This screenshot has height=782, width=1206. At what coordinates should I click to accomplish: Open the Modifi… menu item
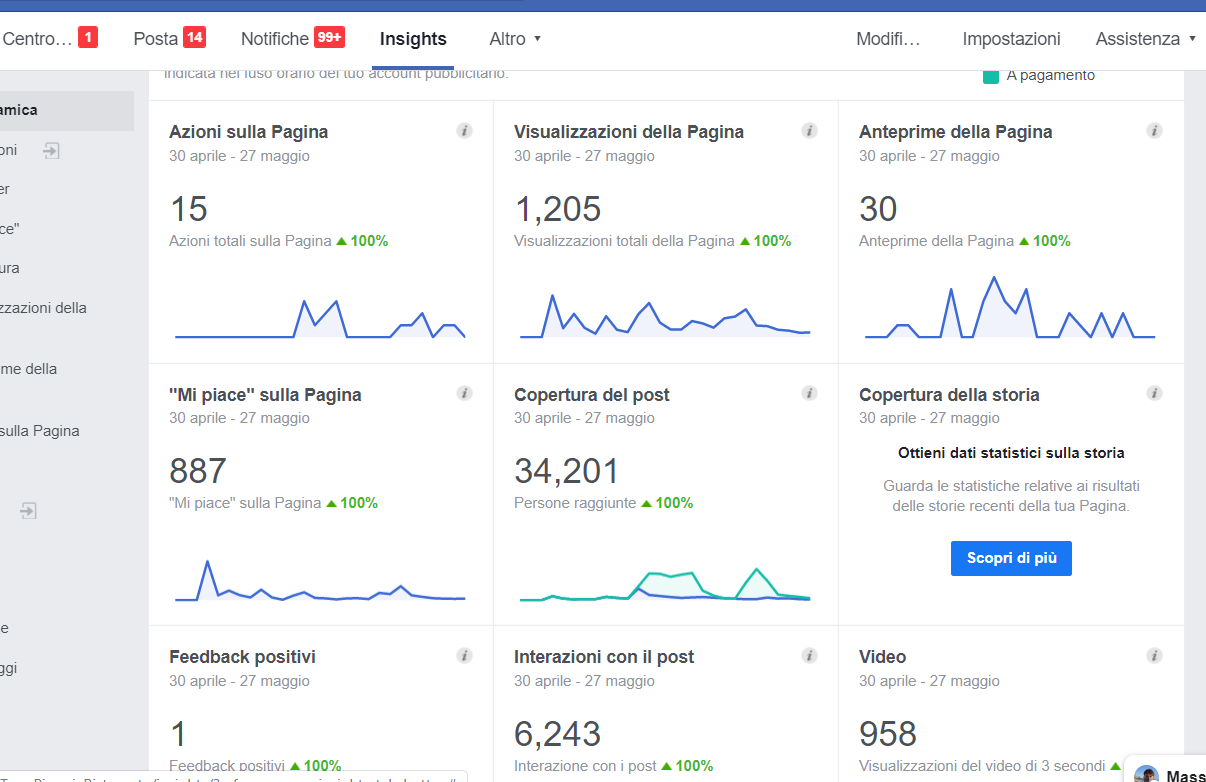click(888, 39)
